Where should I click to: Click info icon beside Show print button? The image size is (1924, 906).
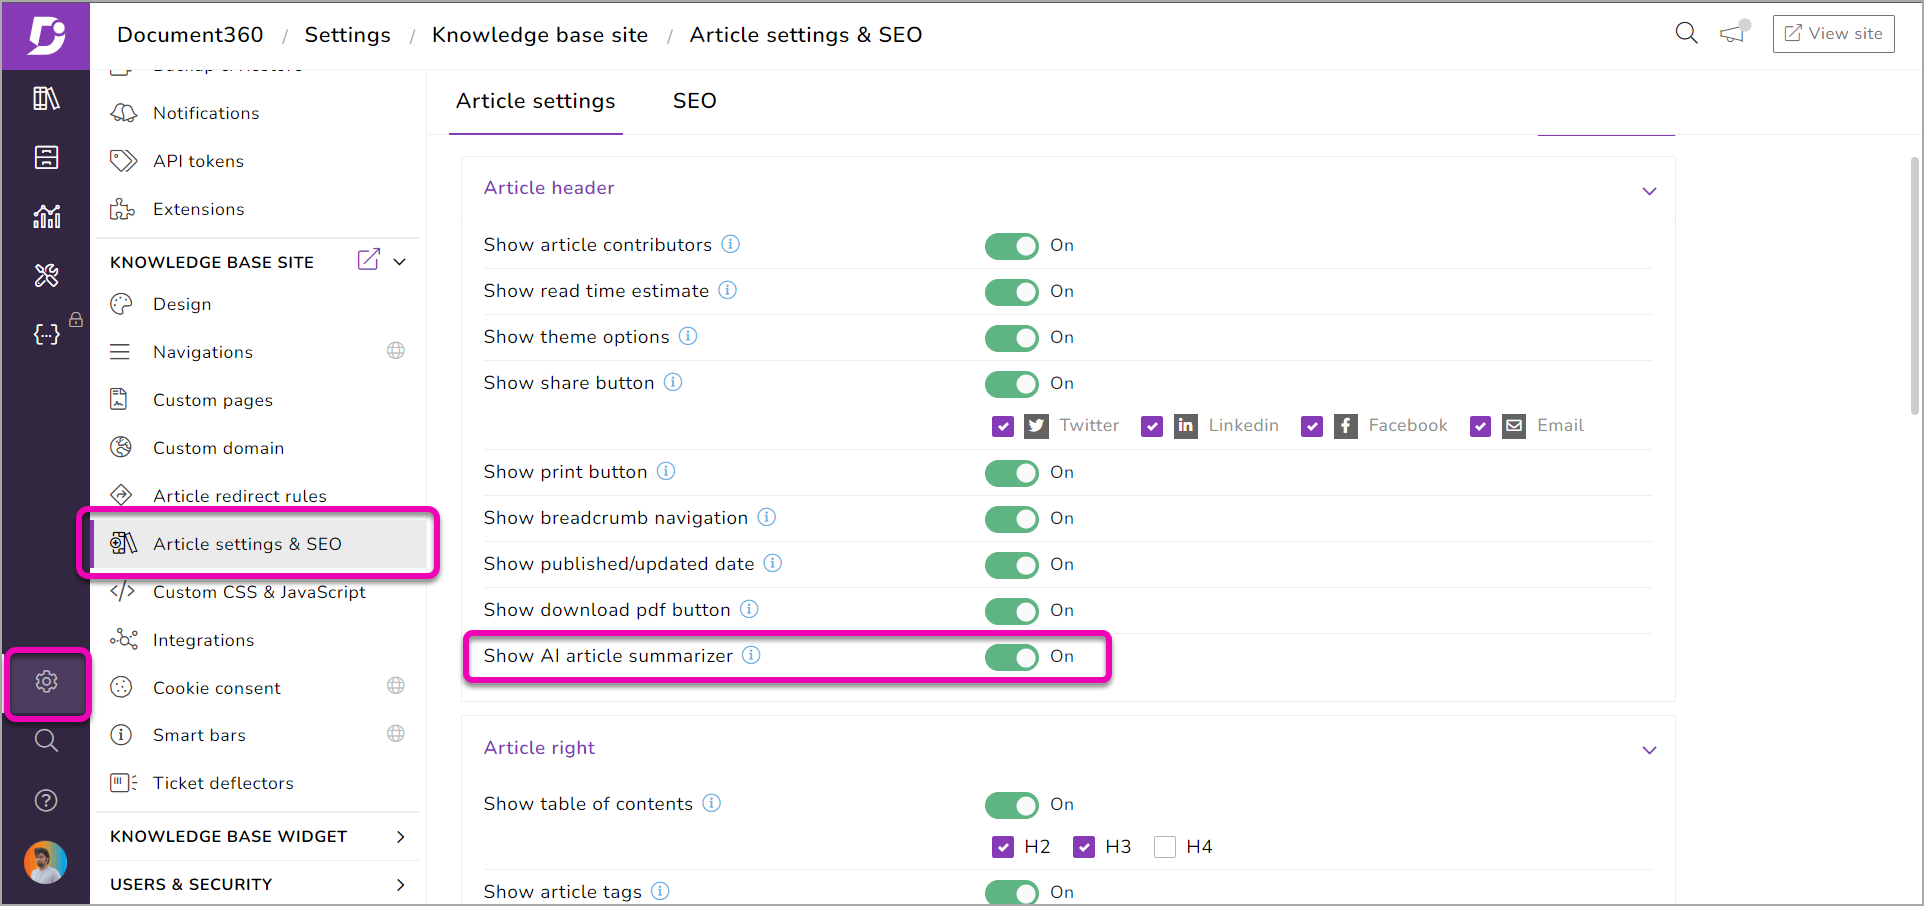666,471
